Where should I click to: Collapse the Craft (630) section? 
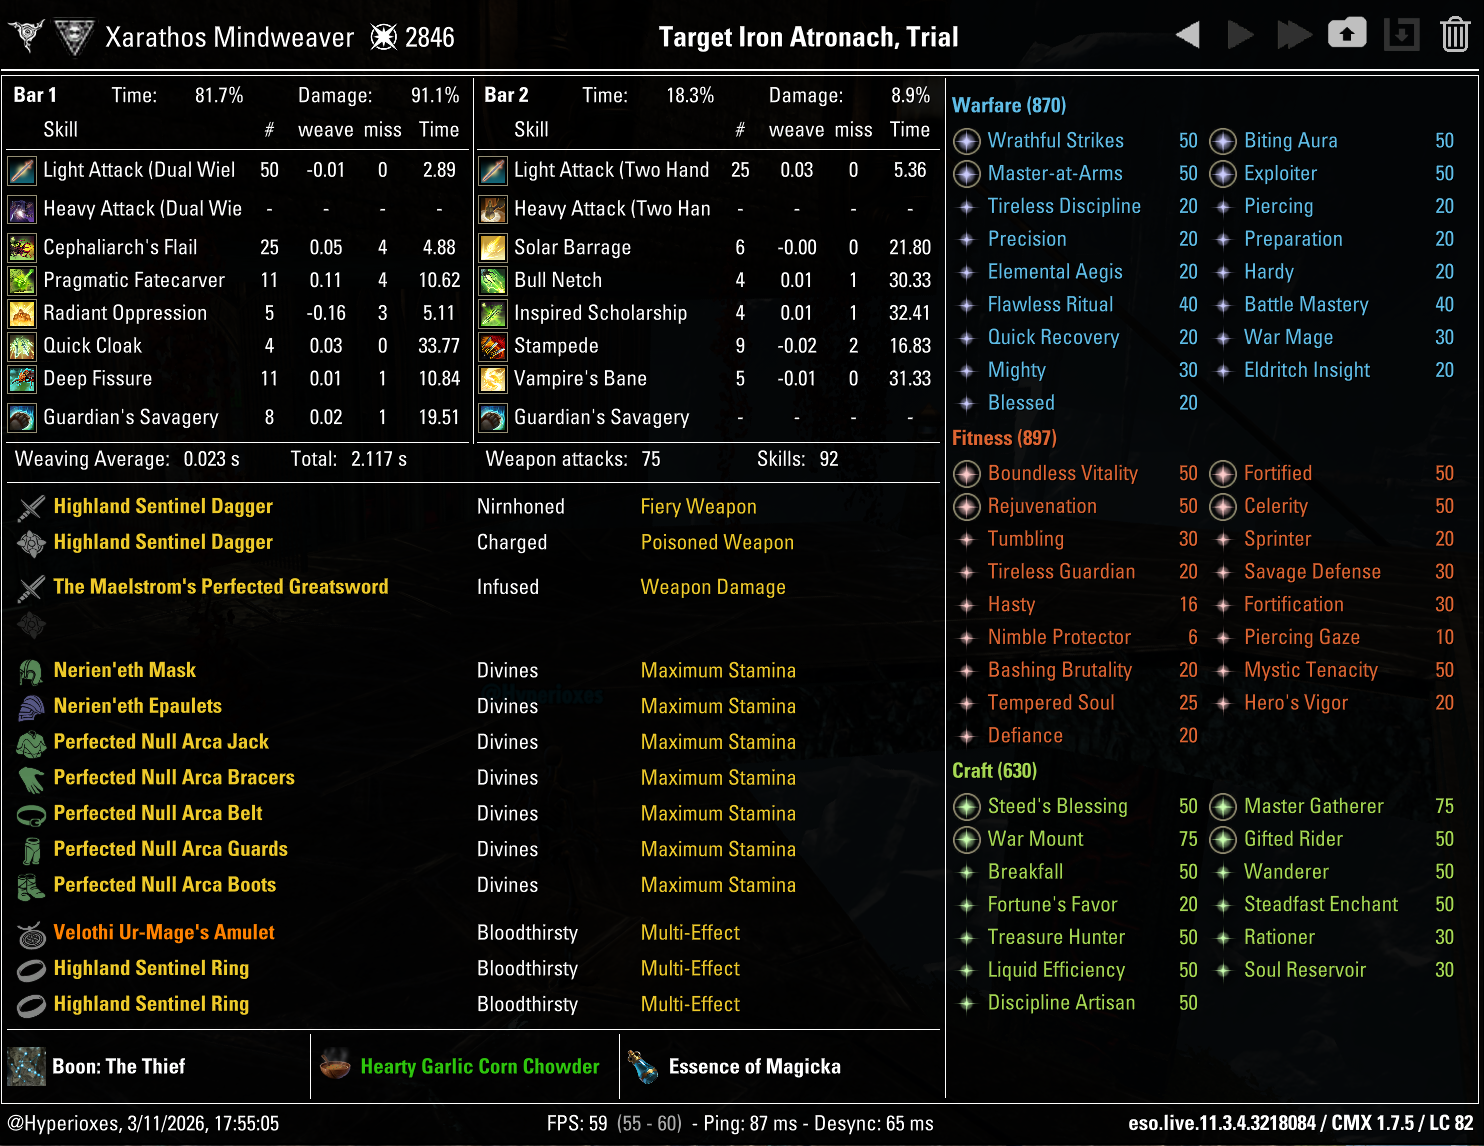coord(994,771)
